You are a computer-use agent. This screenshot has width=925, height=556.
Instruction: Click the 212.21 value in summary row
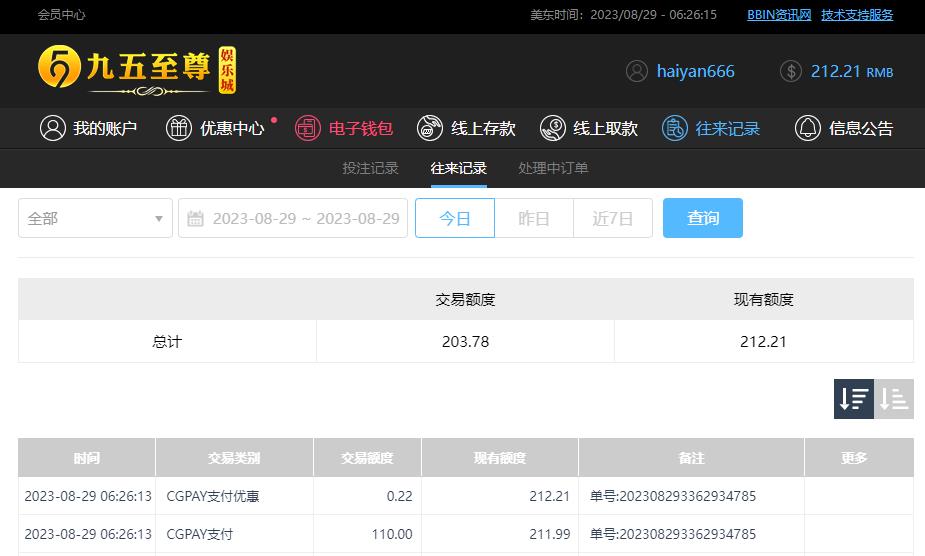[x=763, y=342]
